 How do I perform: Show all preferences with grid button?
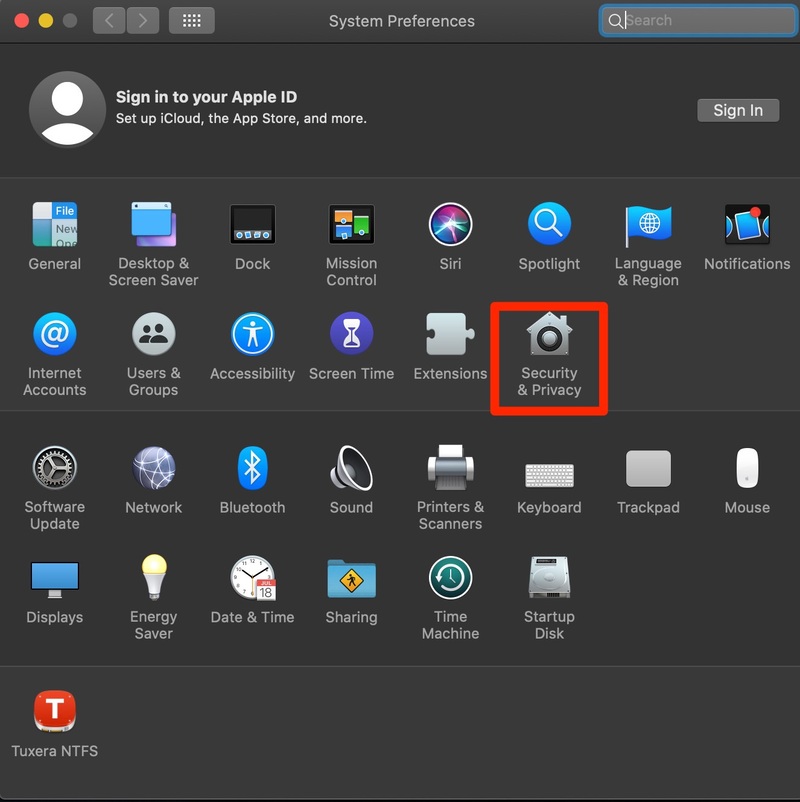click(x=192, y=20)
